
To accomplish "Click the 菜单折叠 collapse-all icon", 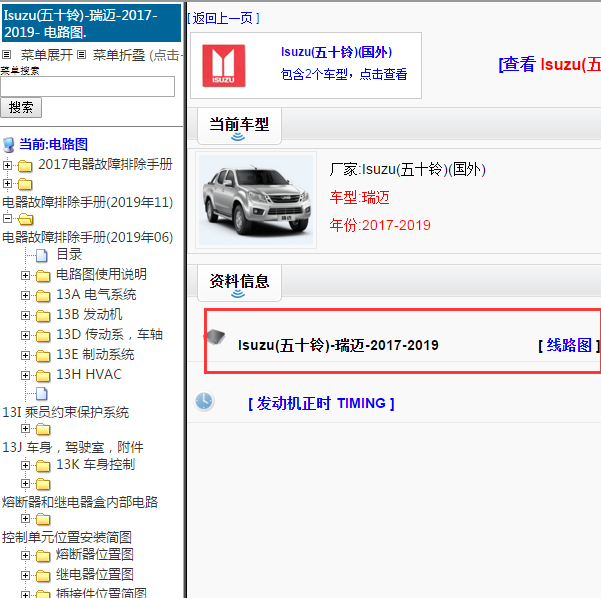I will 81,55.
